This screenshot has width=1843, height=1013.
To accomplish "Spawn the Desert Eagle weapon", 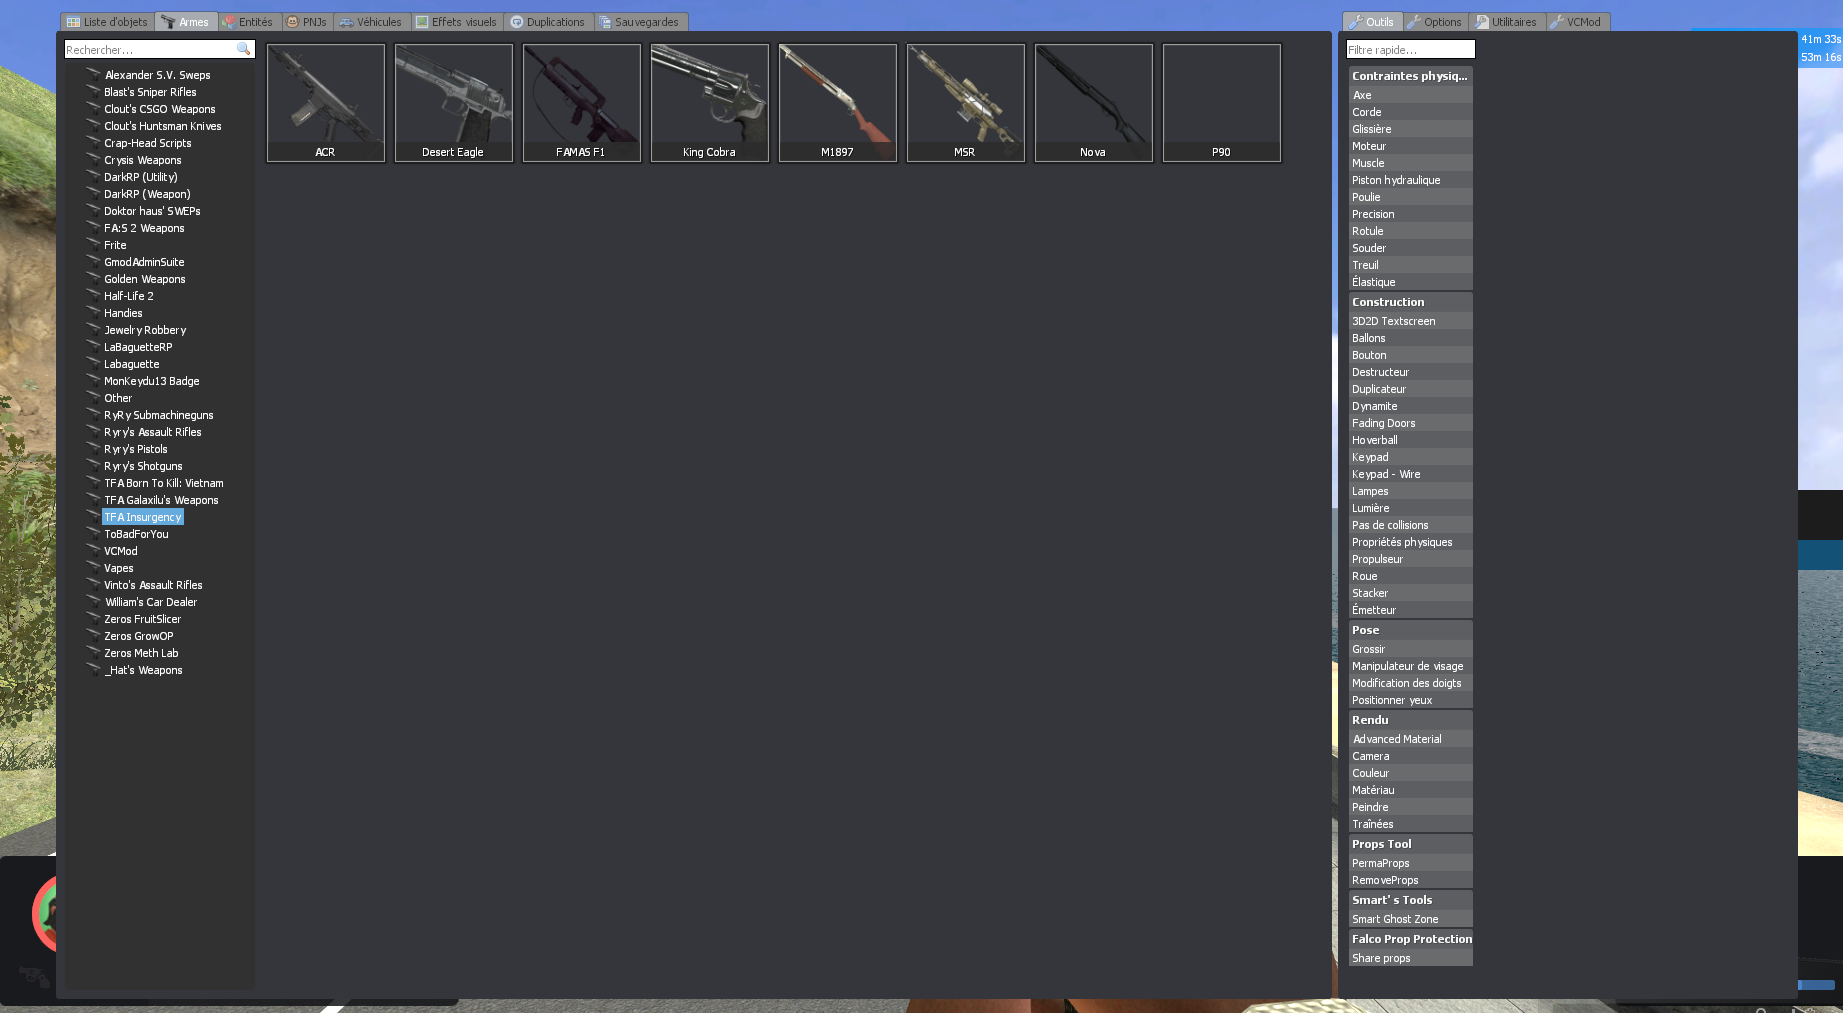I will (x=453, y=102).
